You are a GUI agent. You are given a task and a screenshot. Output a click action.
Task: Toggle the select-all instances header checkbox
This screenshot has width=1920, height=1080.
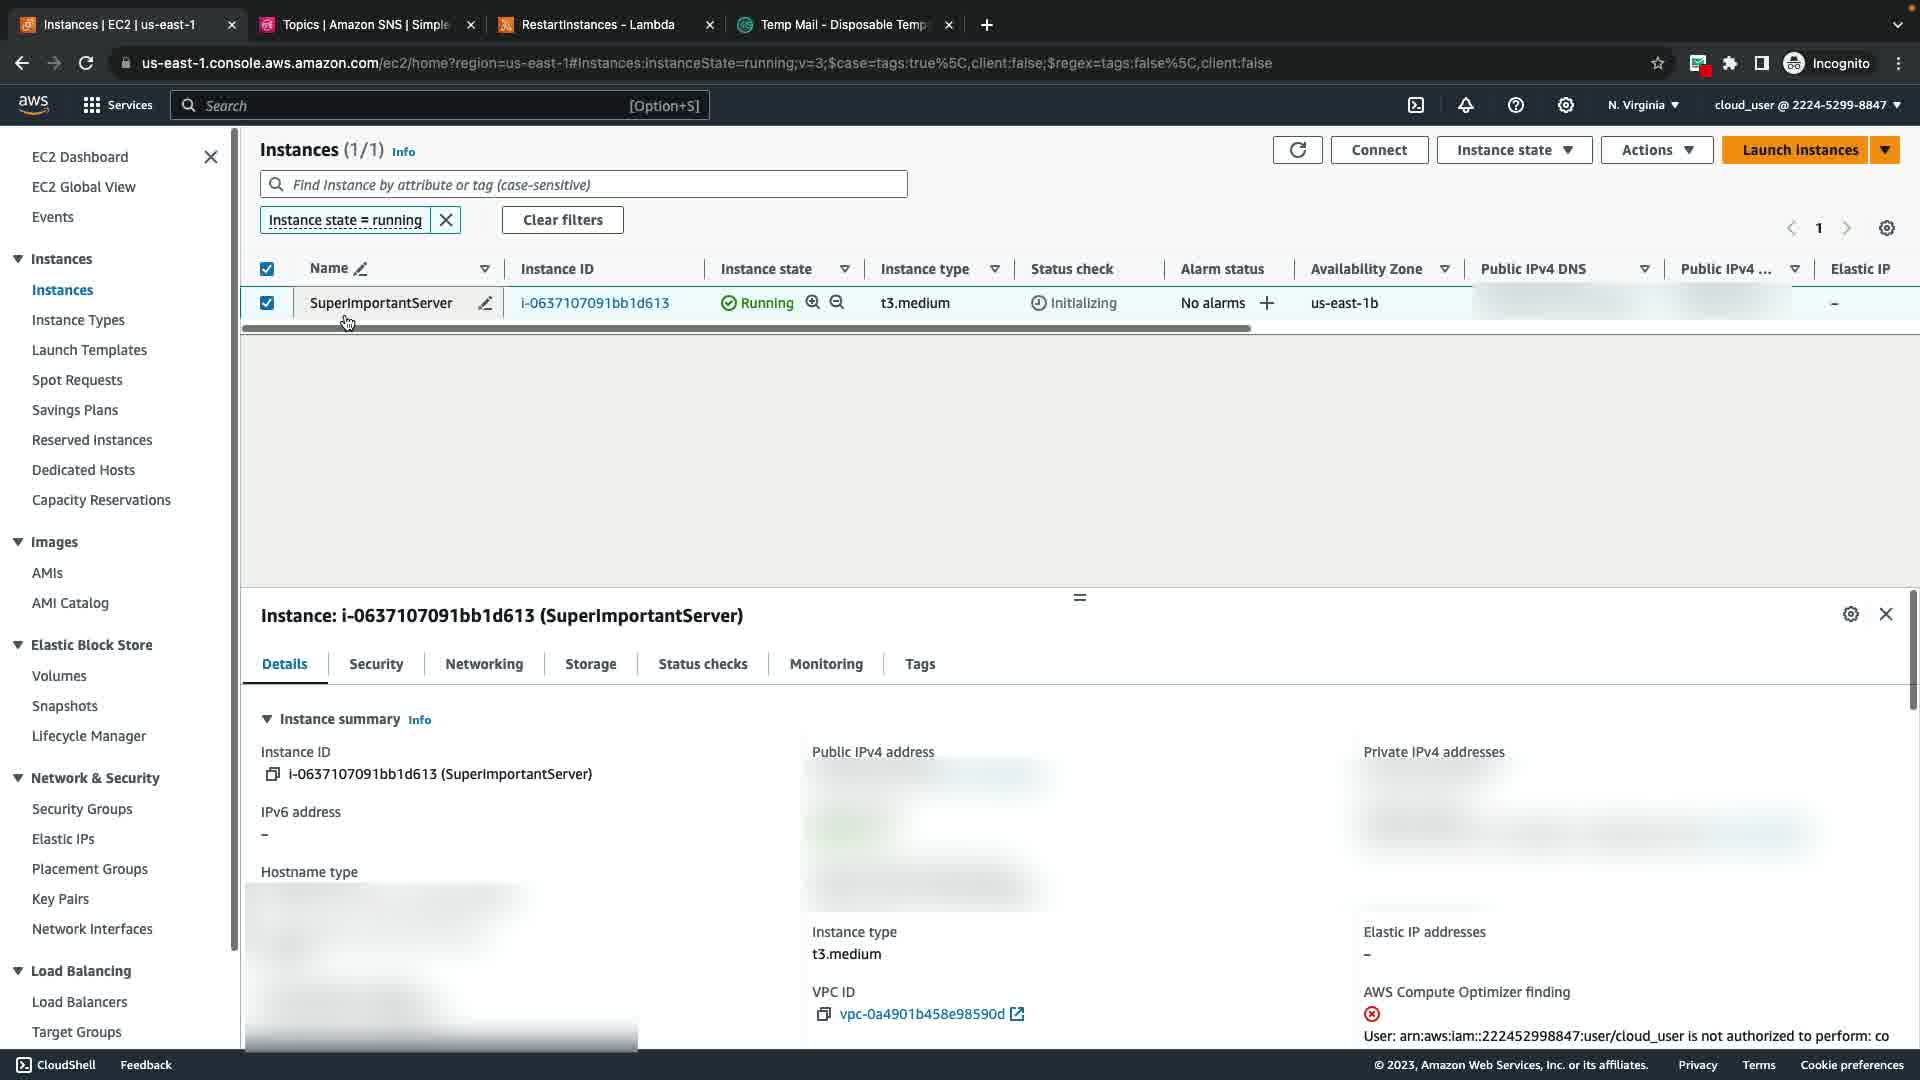pyautogui.click(x=267, y=269)
